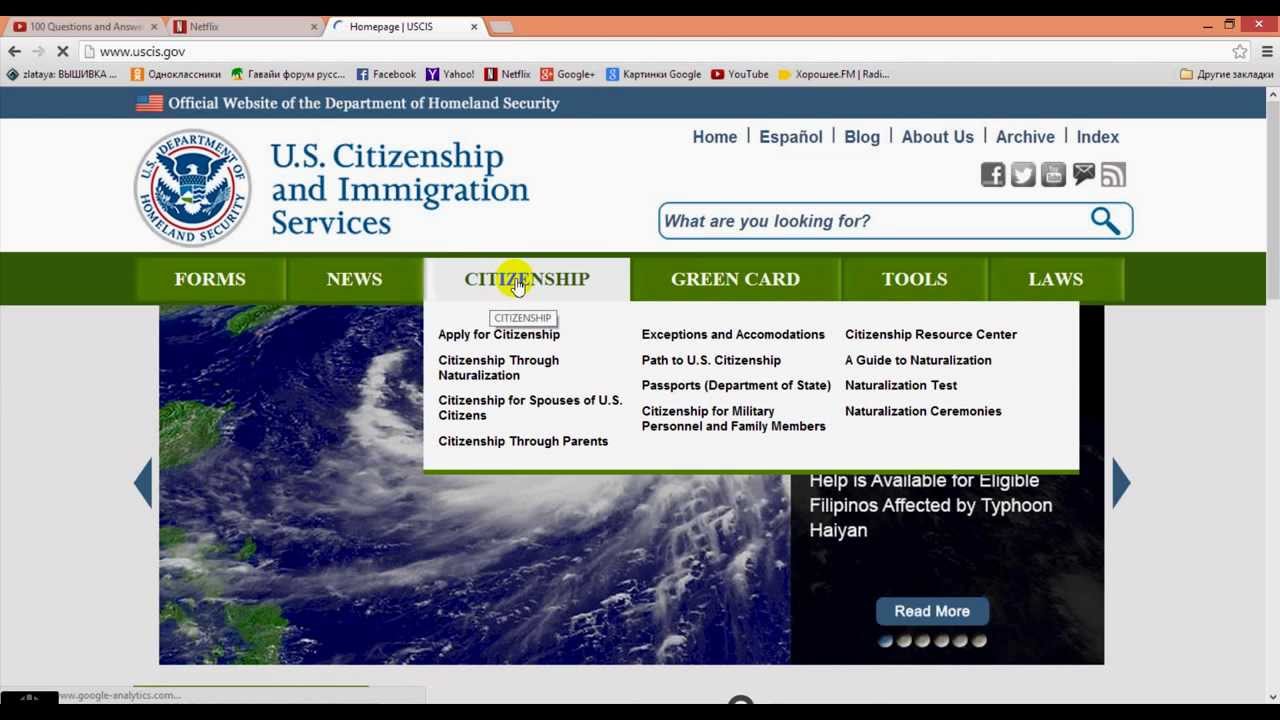Click the Archive top link
Screen dimensions: 1280x720
click(x=1025, y=137)
